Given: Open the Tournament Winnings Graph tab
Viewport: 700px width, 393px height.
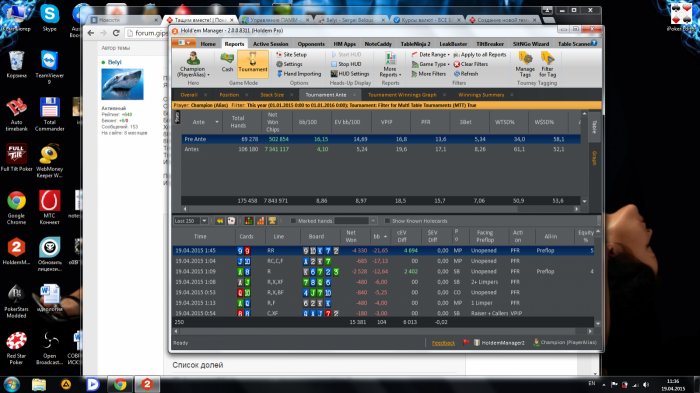Looking at the screenshot, I should 402,95.
